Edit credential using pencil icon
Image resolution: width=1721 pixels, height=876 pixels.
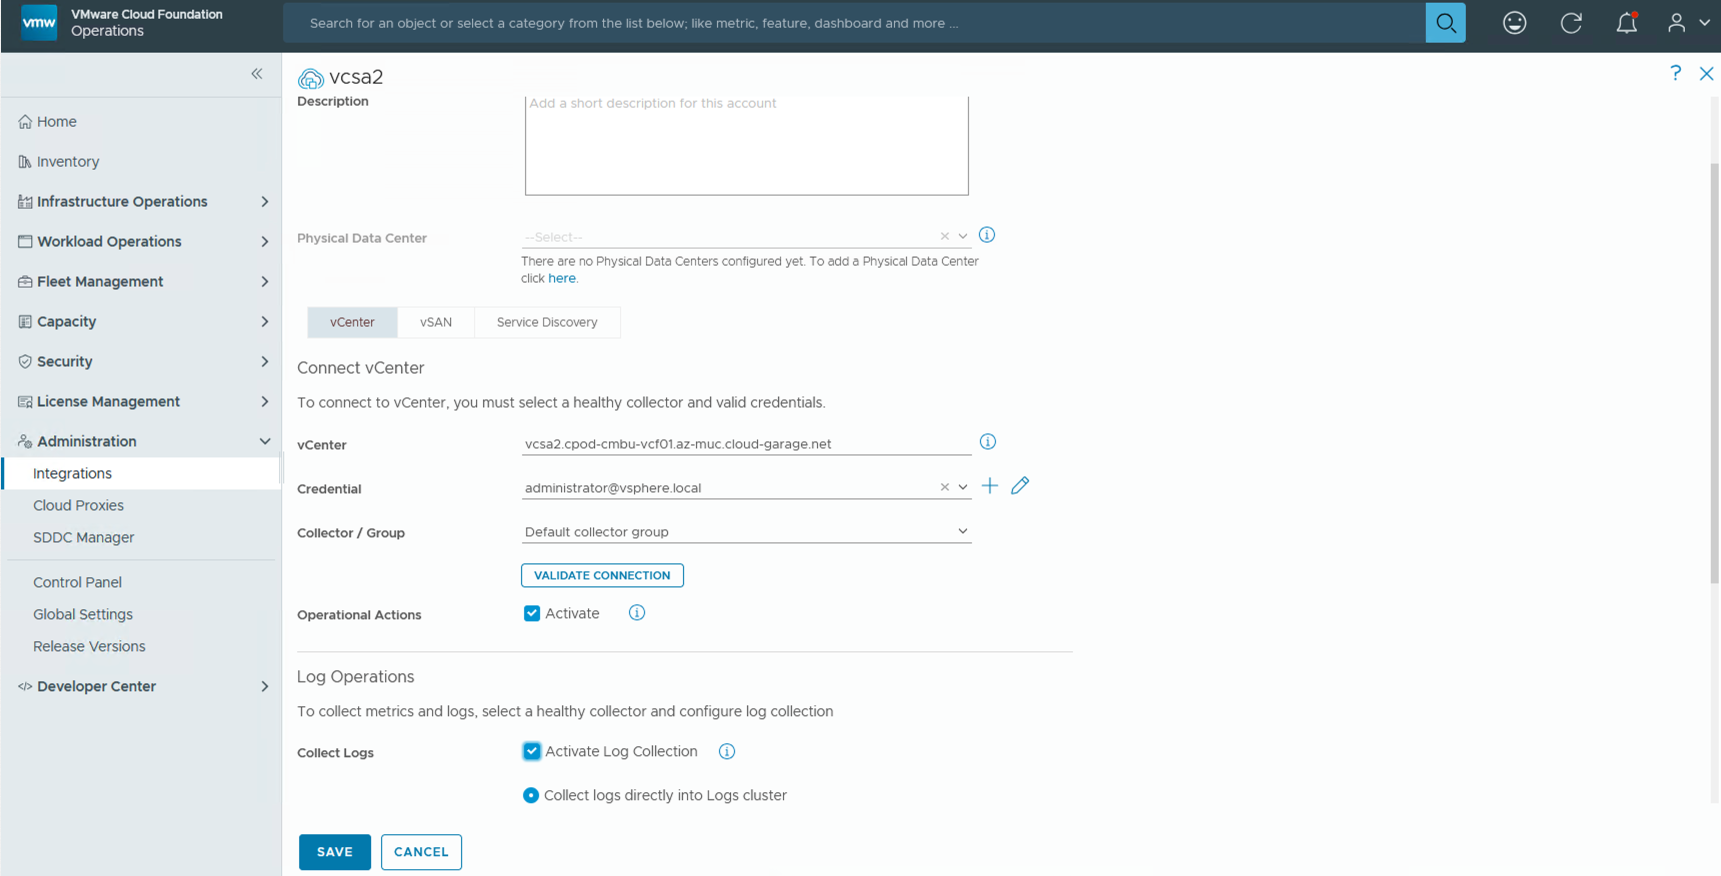point(1020,486)
